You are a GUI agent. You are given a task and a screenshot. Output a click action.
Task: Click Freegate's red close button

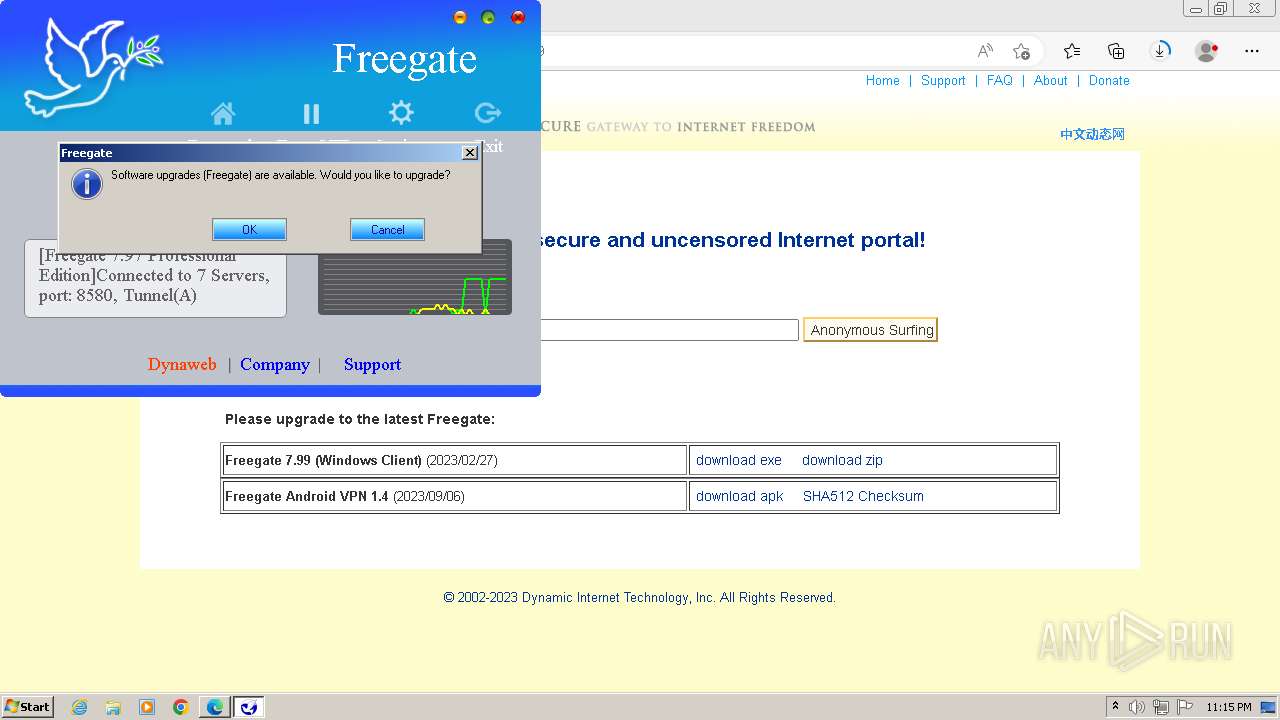pyautogui.click(x=518, y=17)
